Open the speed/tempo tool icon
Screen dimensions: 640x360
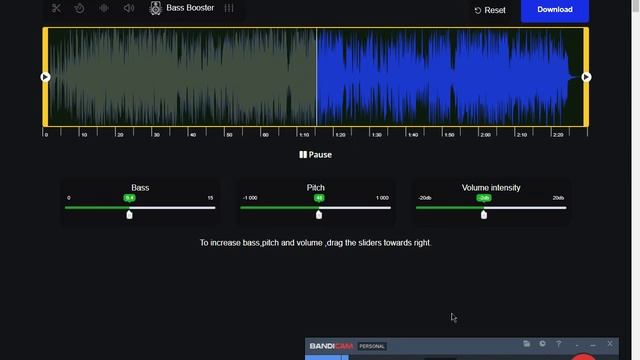point(80,8)
